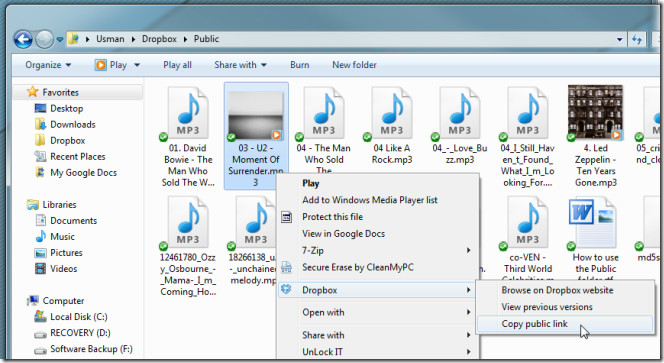Click the refresh button beside address bar
The image size is (664, 363).
coord(636,39)
